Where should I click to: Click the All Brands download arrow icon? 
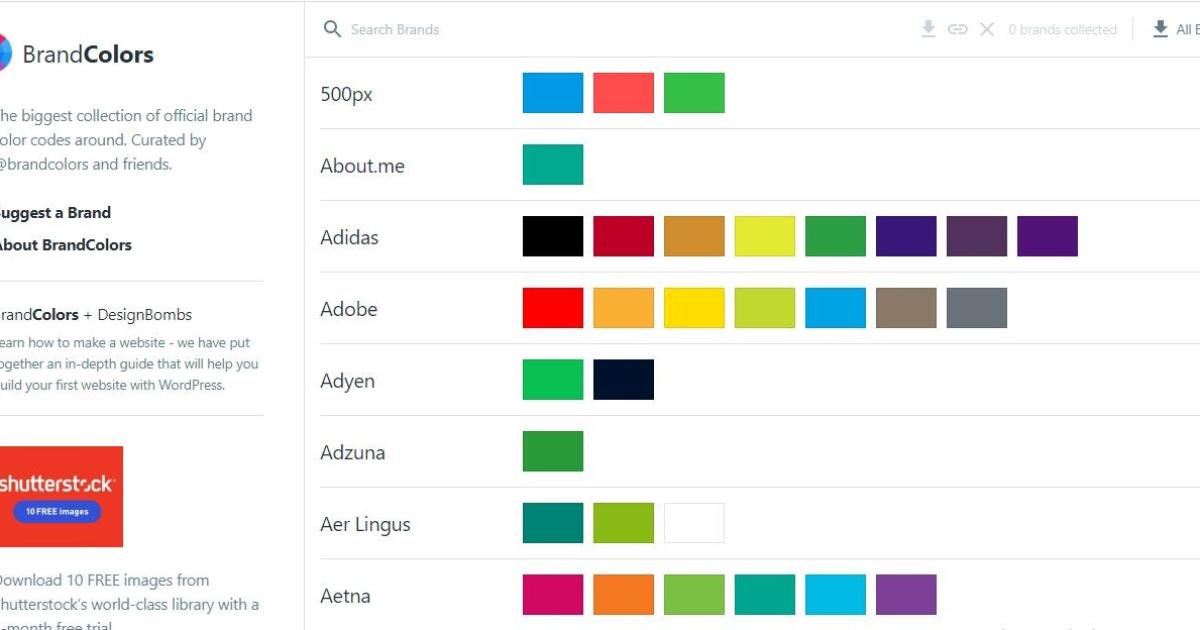pyautogui.click(x=1160, y=29)
